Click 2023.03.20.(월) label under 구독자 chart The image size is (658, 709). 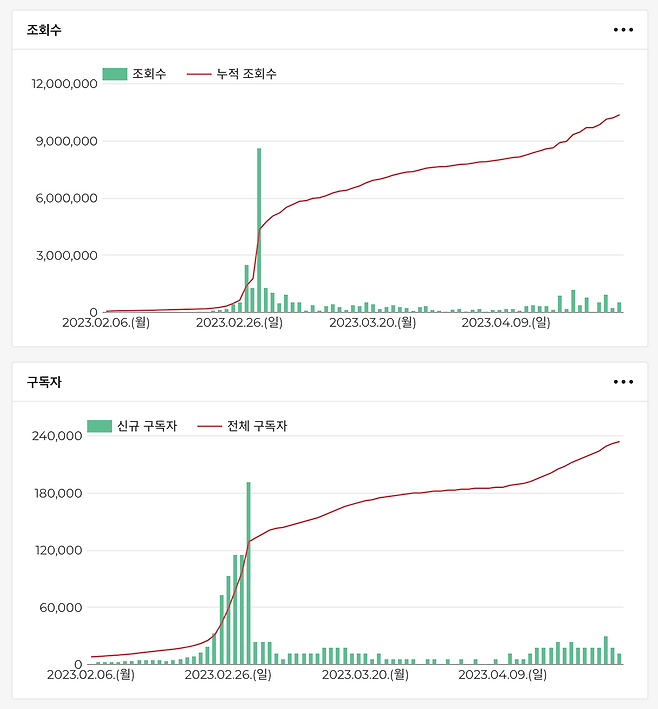click(363, 675)
